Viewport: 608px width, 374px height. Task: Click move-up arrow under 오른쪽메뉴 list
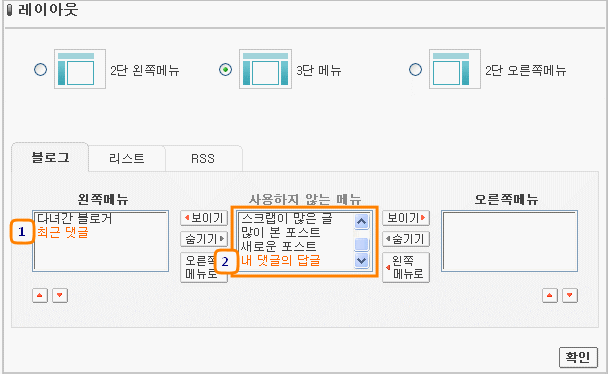[549, 295]
